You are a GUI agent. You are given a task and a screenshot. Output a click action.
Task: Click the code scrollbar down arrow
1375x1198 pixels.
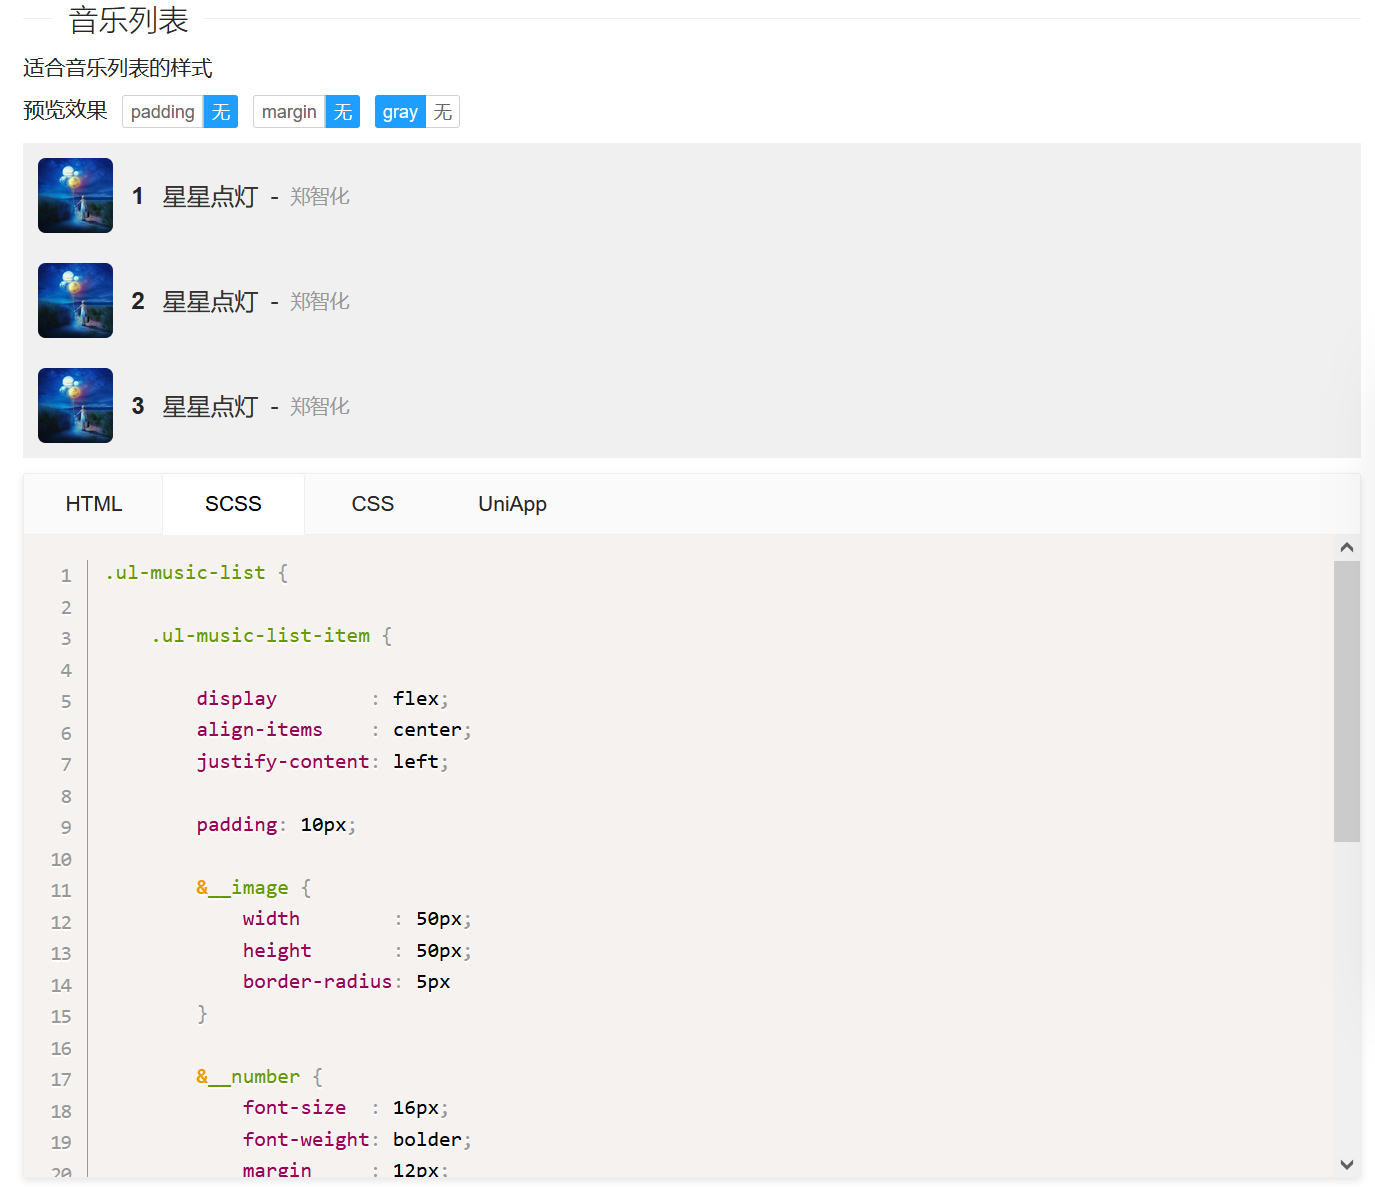tap(1347, 1164)
